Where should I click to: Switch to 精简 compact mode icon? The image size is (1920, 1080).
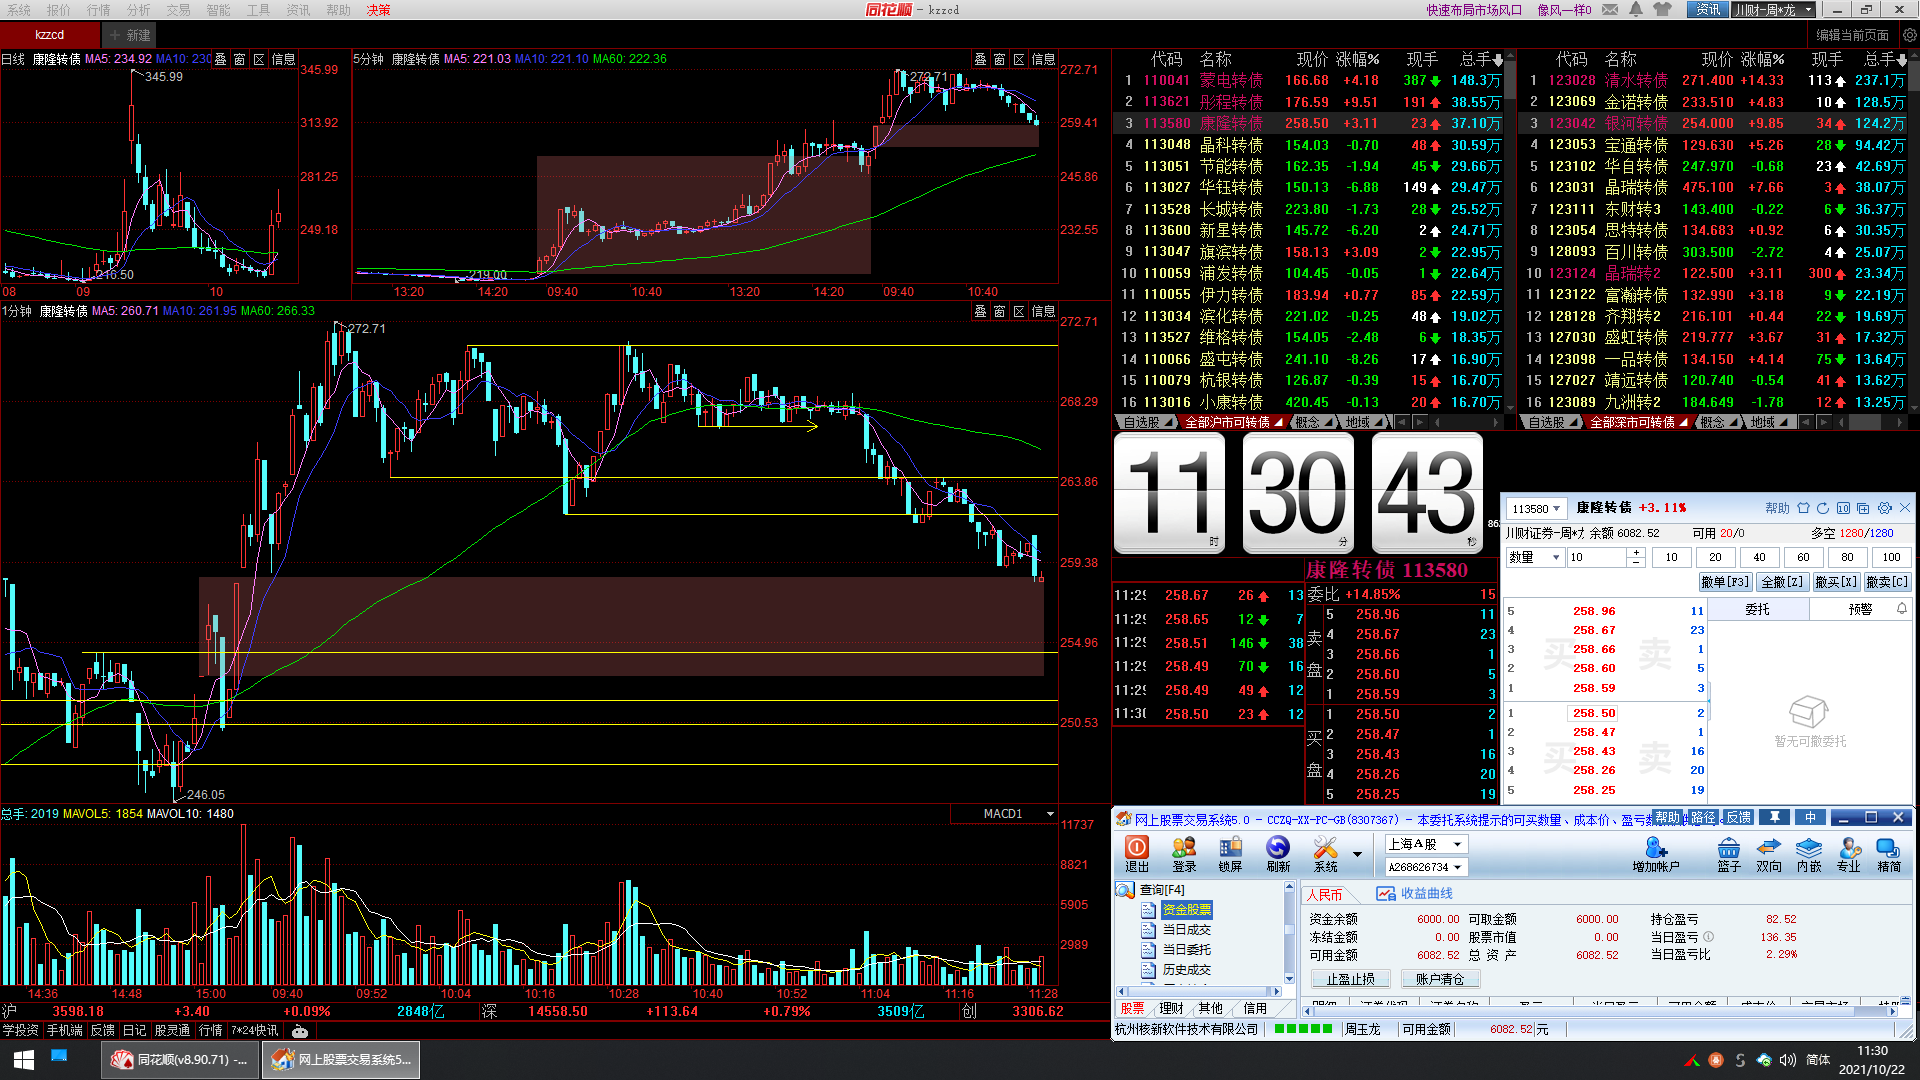tap(1889, 854)
